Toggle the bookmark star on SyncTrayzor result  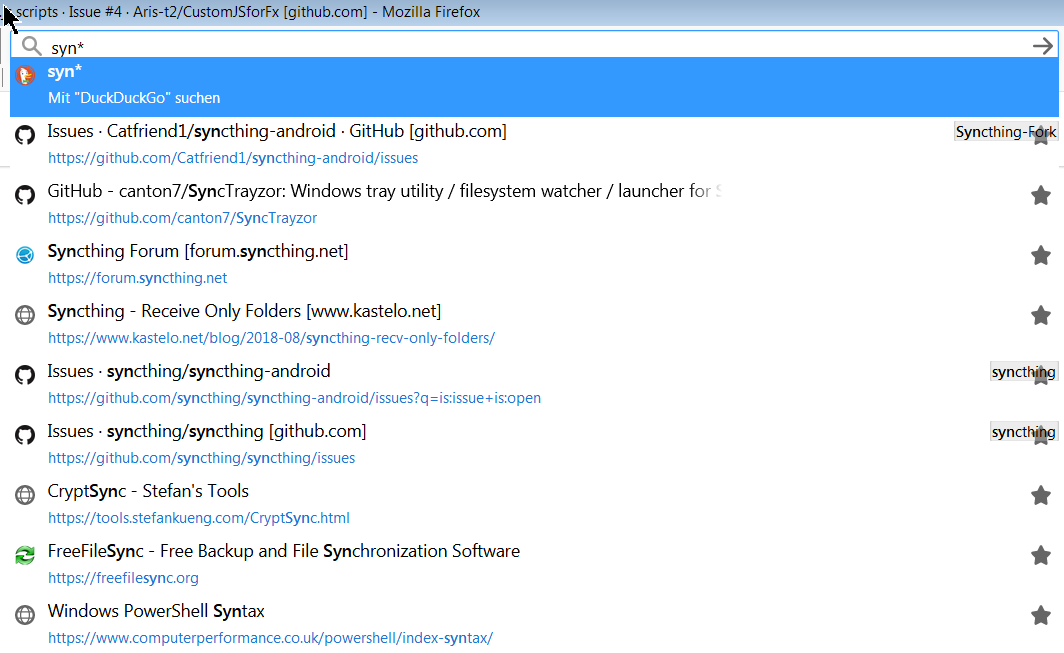coord(1041,195)
